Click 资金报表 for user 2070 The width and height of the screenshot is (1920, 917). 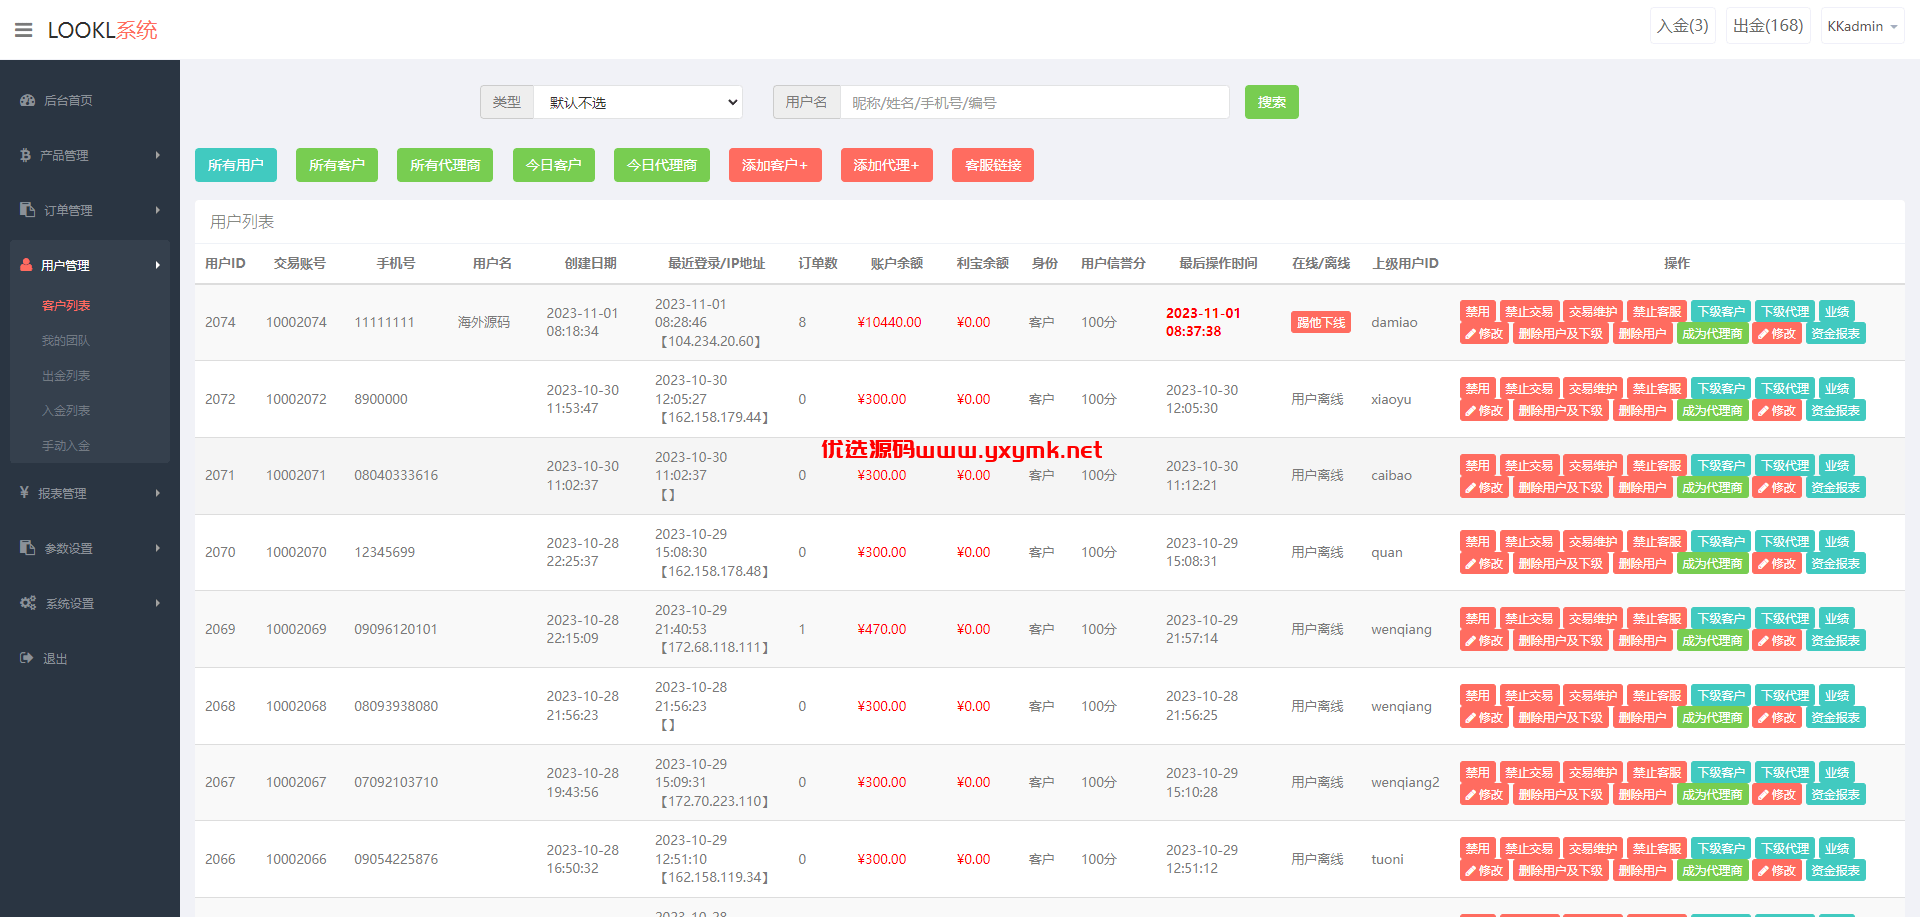1836,564
